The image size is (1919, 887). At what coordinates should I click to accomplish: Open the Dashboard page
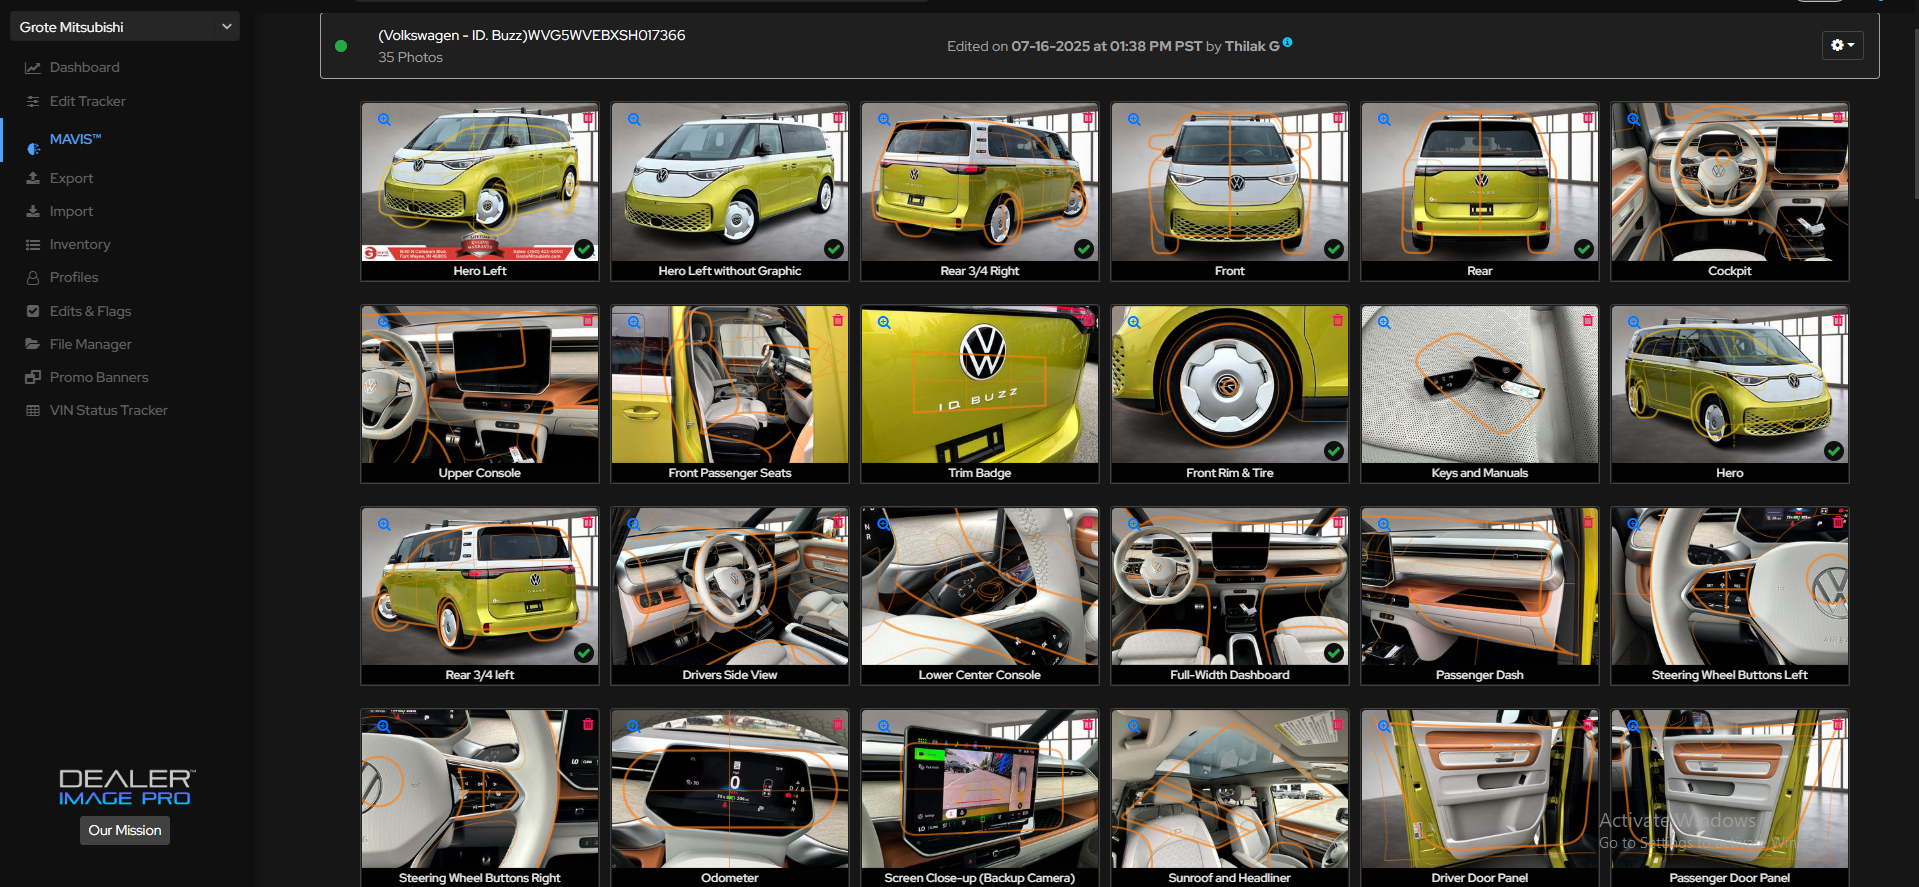85,67
